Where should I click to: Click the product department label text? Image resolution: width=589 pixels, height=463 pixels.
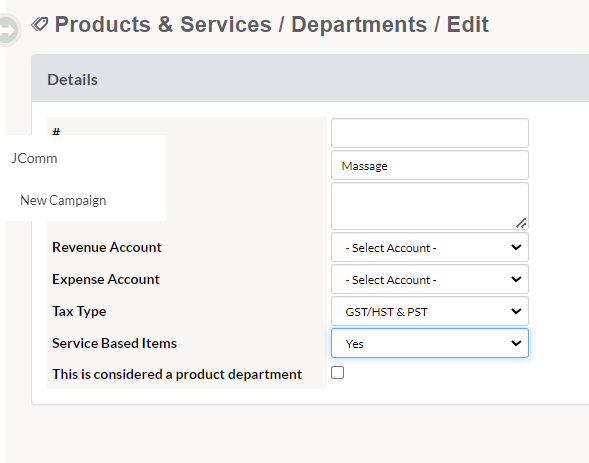coord(177,374)
